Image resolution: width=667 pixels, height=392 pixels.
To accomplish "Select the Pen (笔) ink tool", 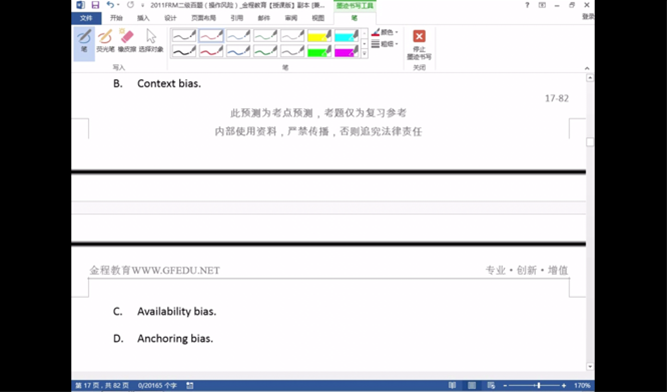I will click(x=84, y=43).
